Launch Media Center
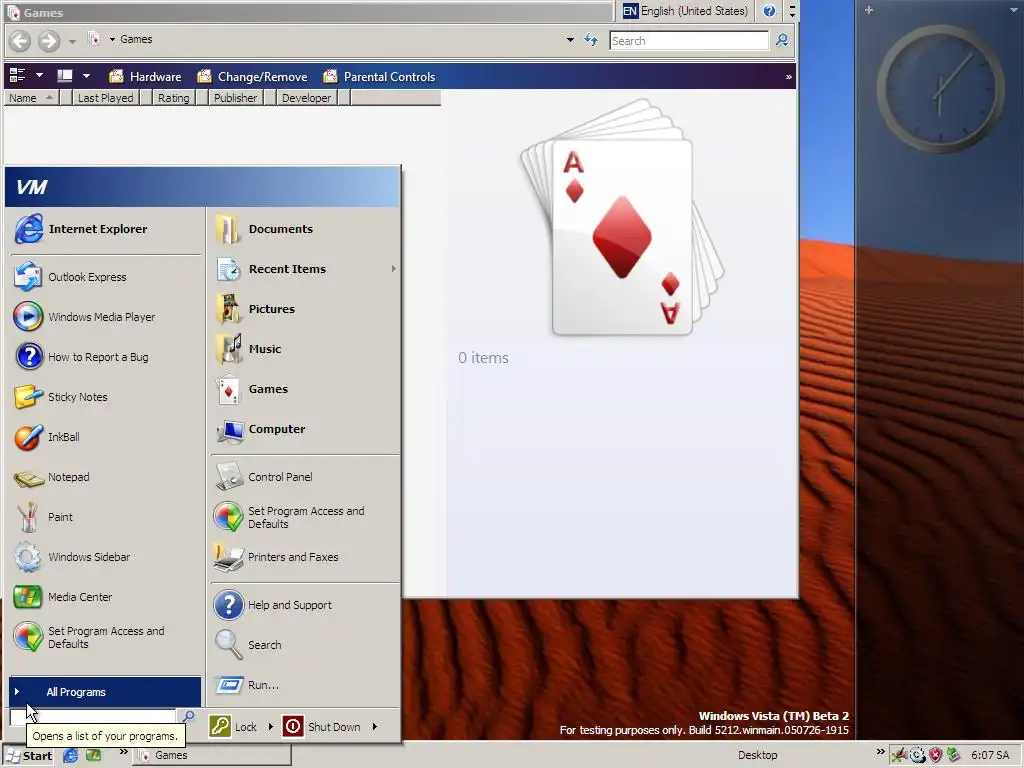Viewport: 1024px width, 768px height. pyautogui.click(x=104, y=597)
